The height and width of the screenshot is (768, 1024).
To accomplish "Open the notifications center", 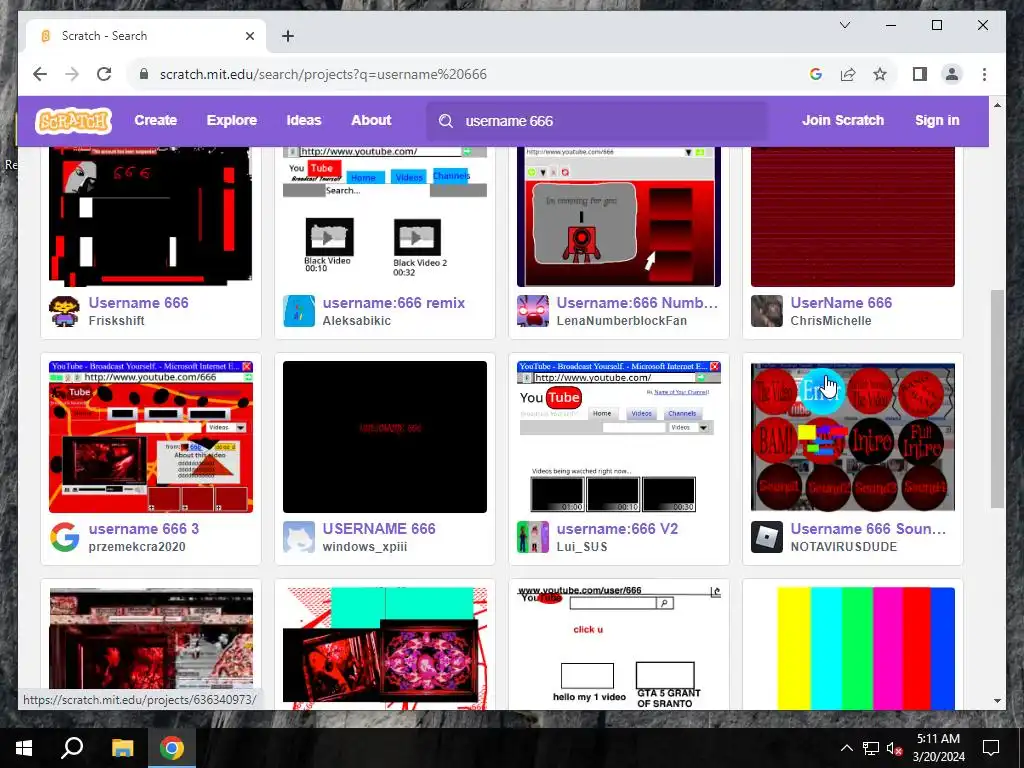I will 991,748.
